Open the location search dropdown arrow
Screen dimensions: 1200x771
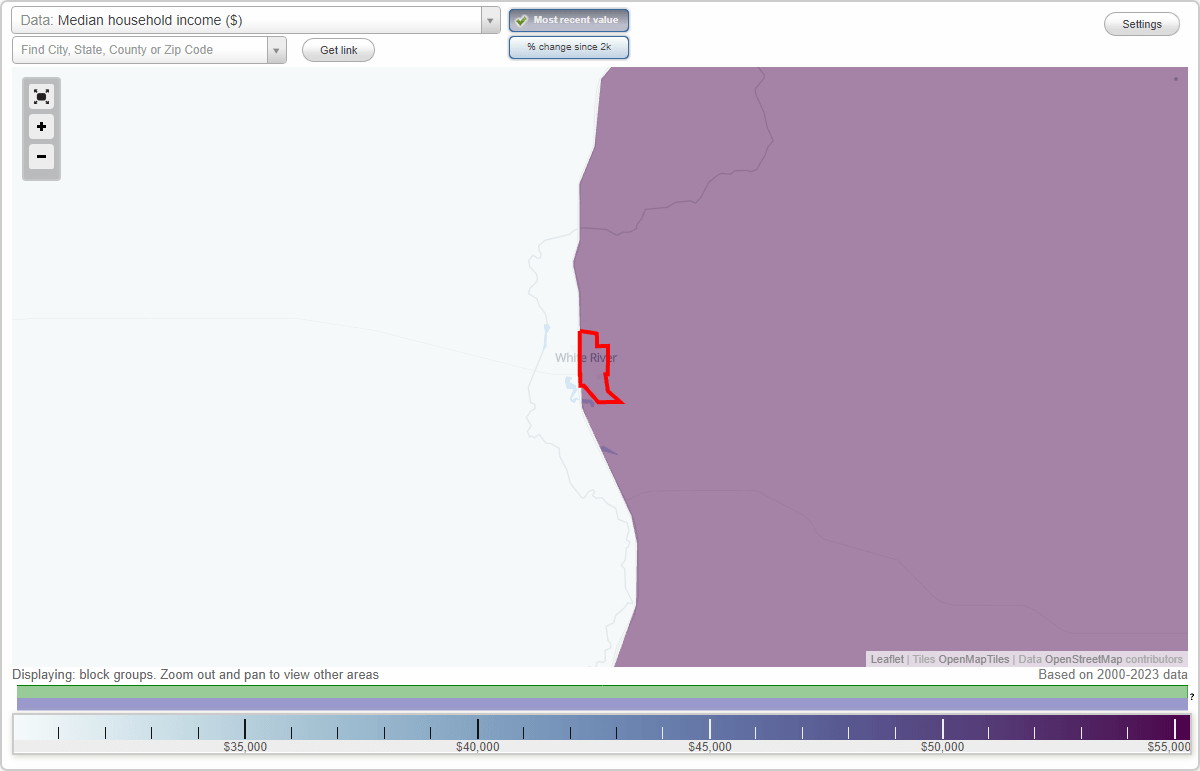click(276, 49)
